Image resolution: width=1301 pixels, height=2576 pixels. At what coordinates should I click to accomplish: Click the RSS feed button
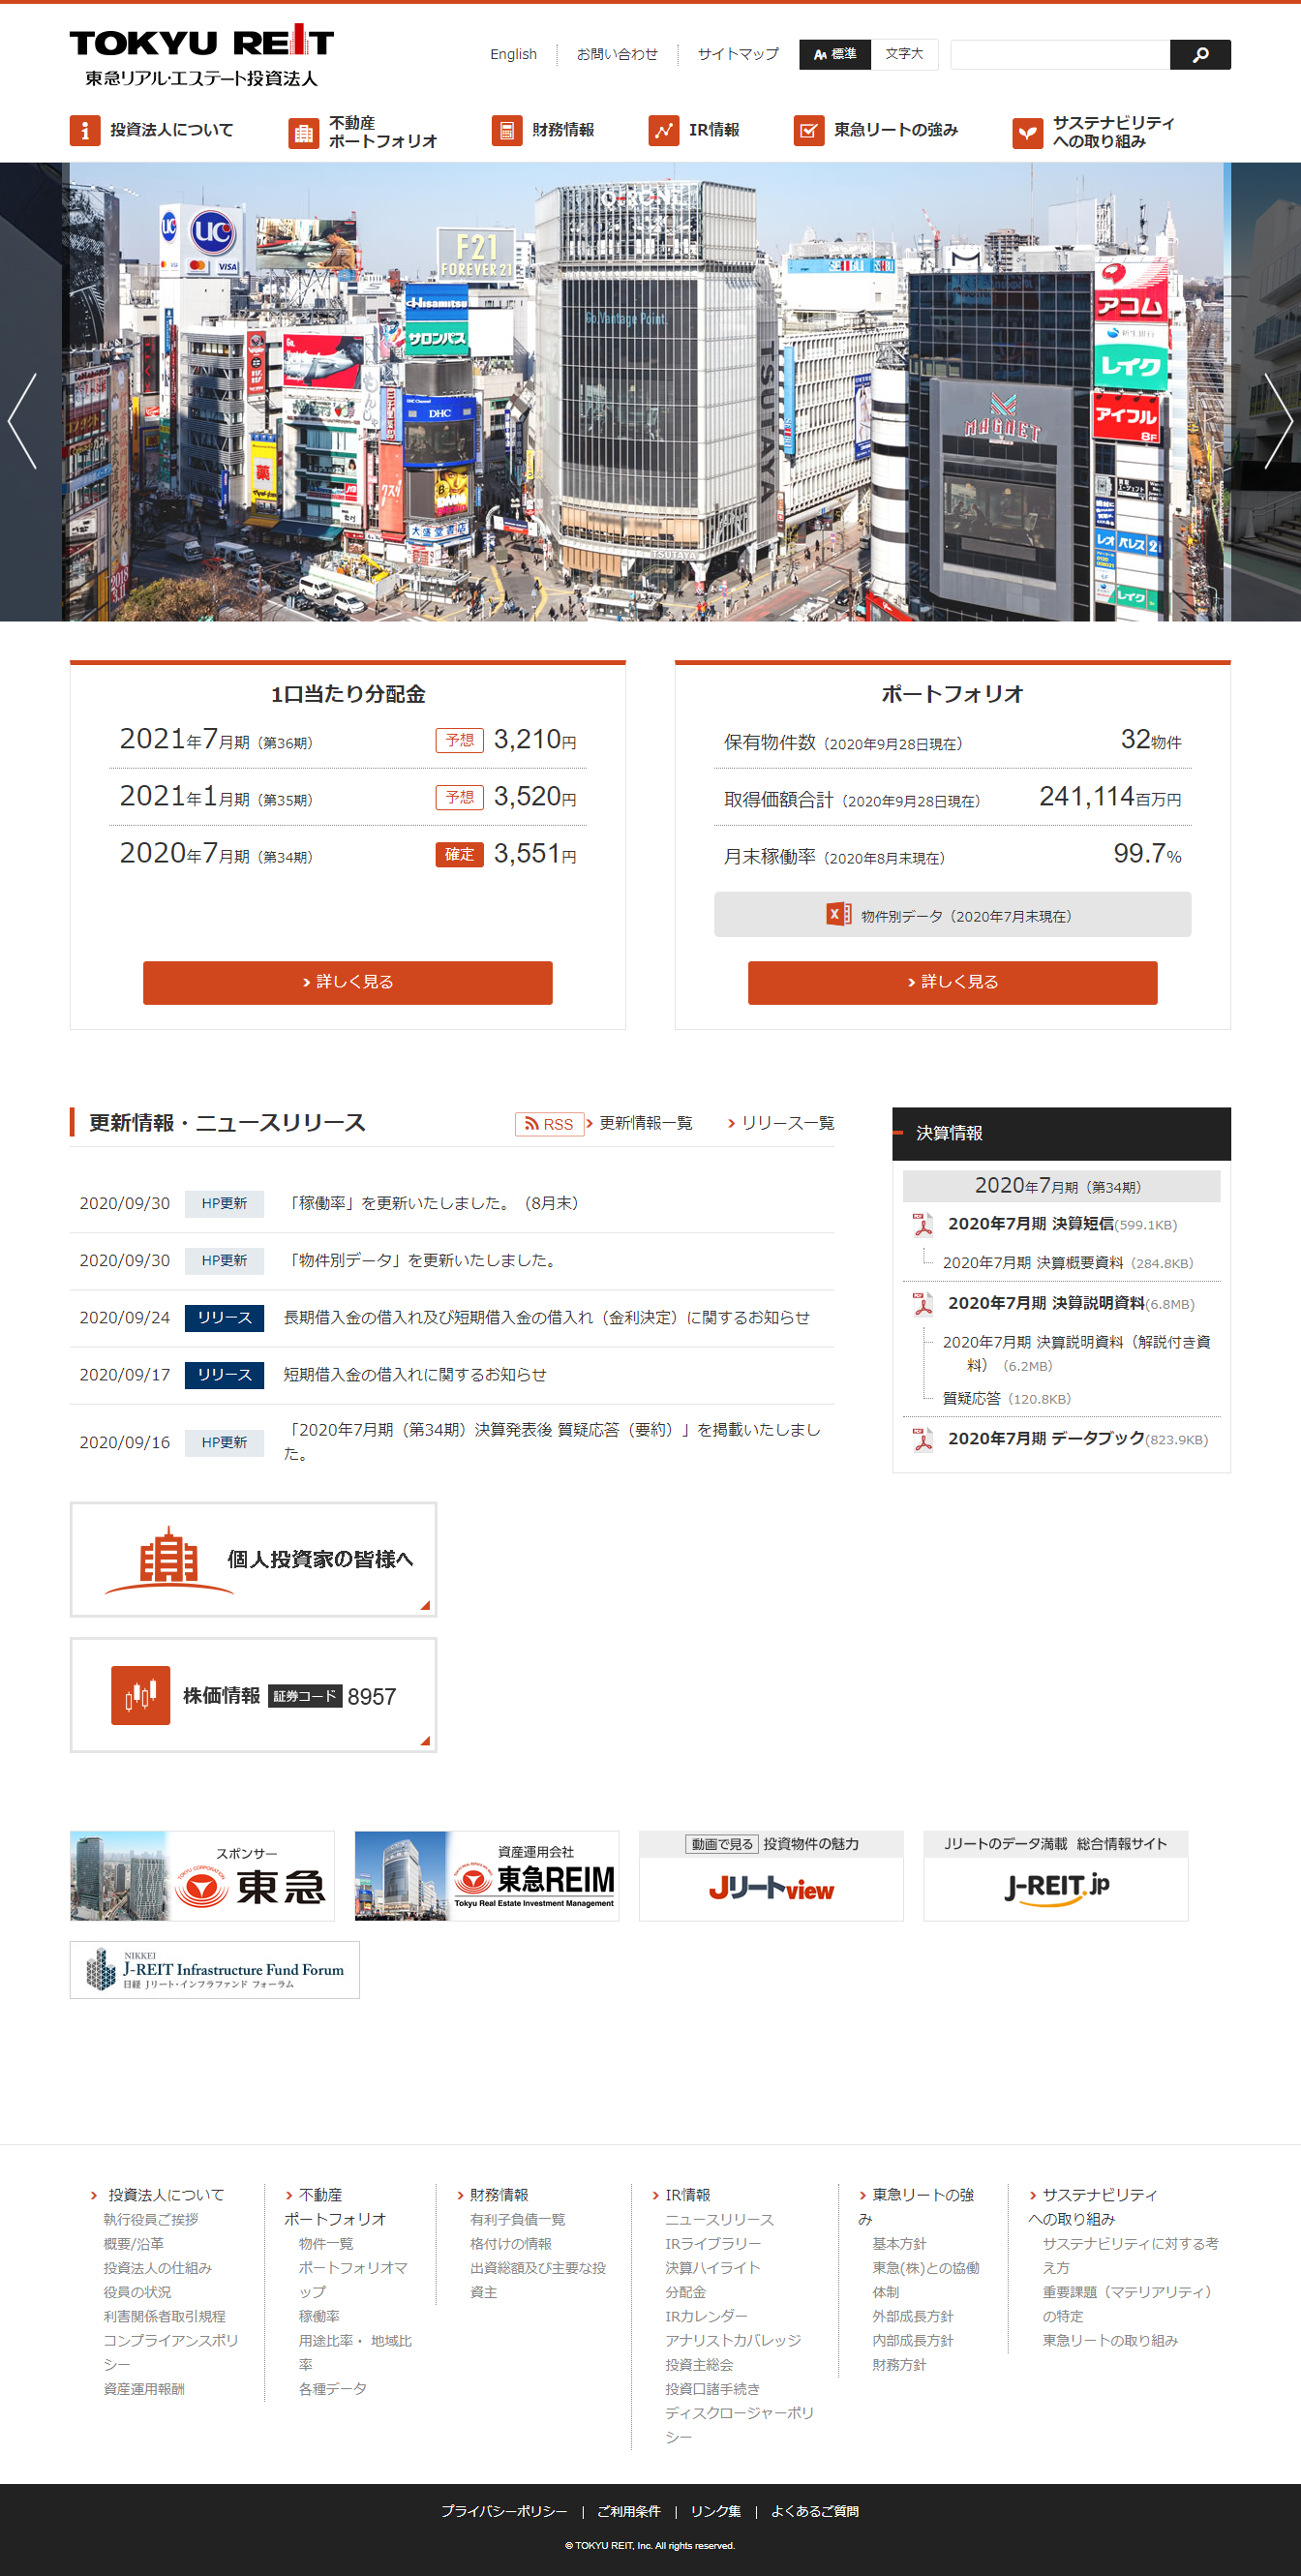[549, 1124]
